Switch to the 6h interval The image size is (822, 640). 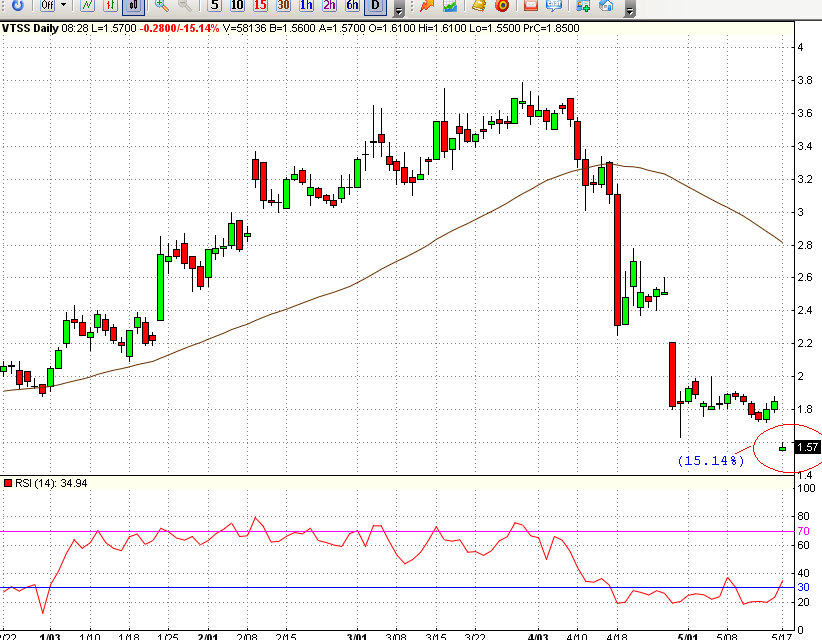click(x=351, y=7)
